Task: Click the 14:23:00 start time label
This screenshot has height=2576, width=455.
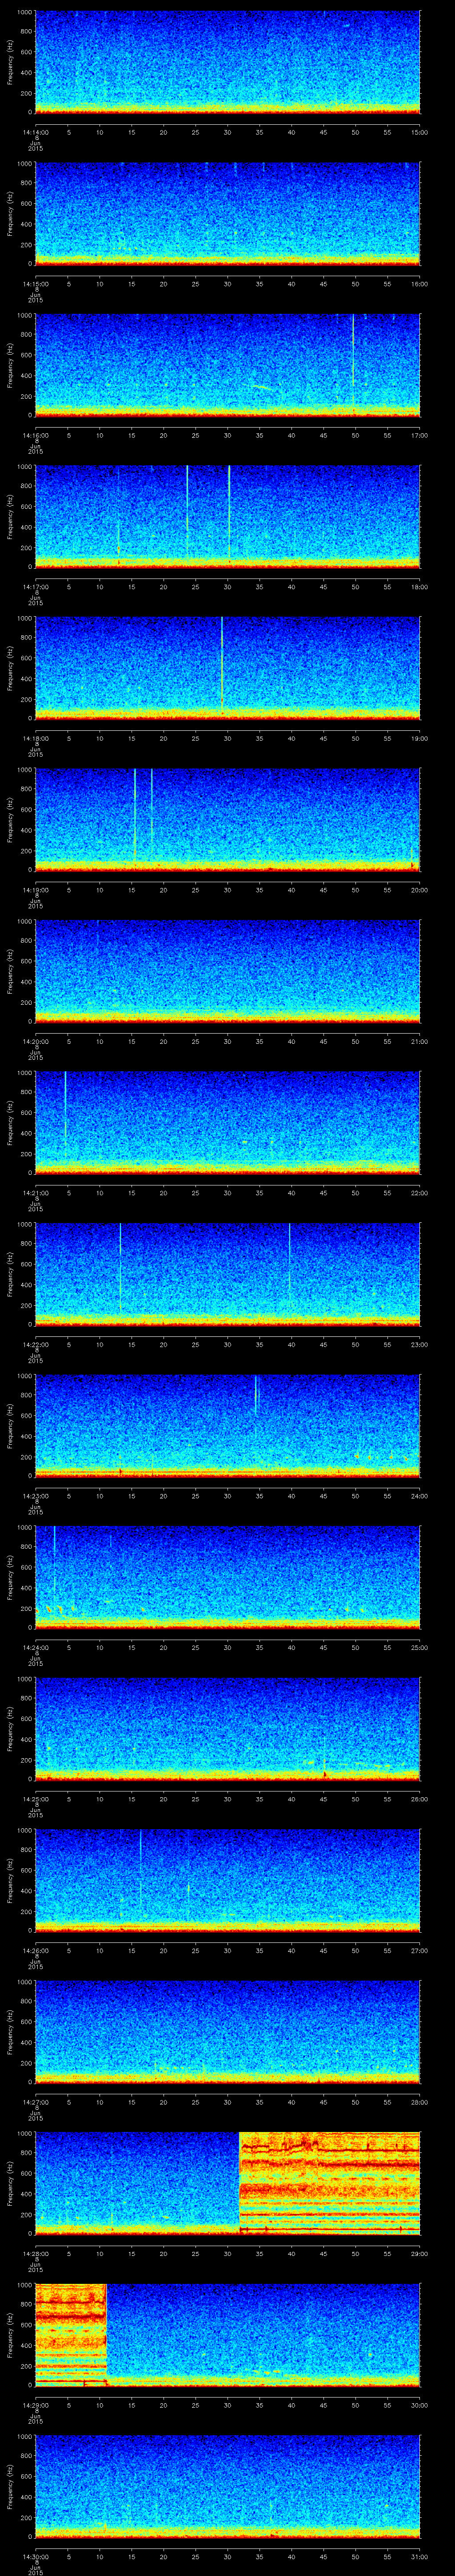Action: (35, 1496)
